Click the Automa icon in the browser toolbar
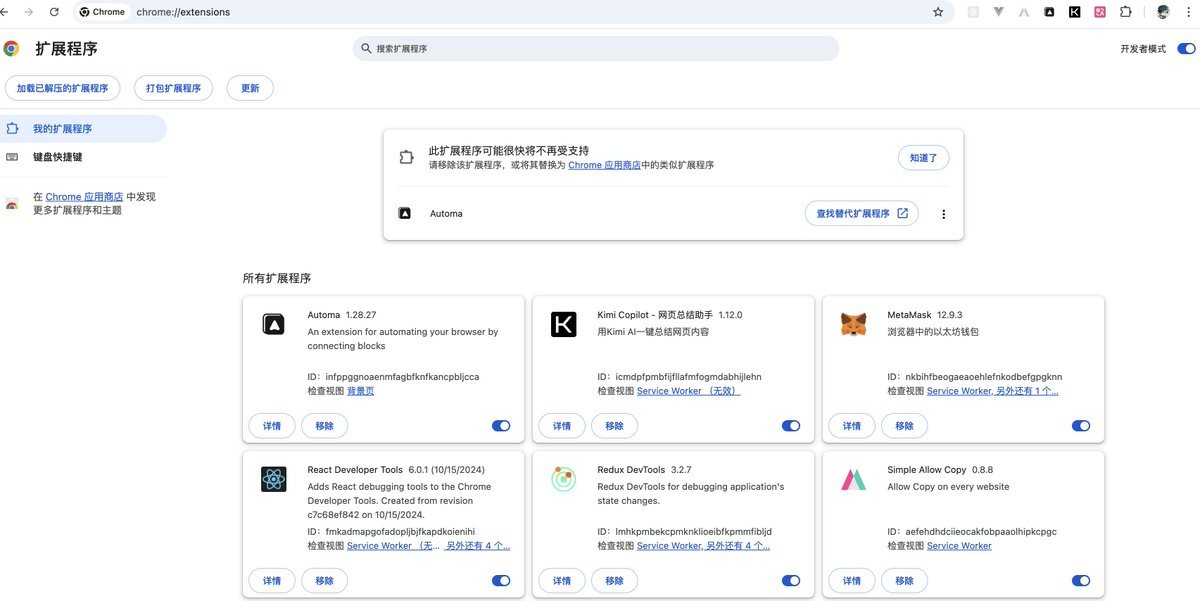Viewport: 1200px width, 601px height. [1049, 12]
